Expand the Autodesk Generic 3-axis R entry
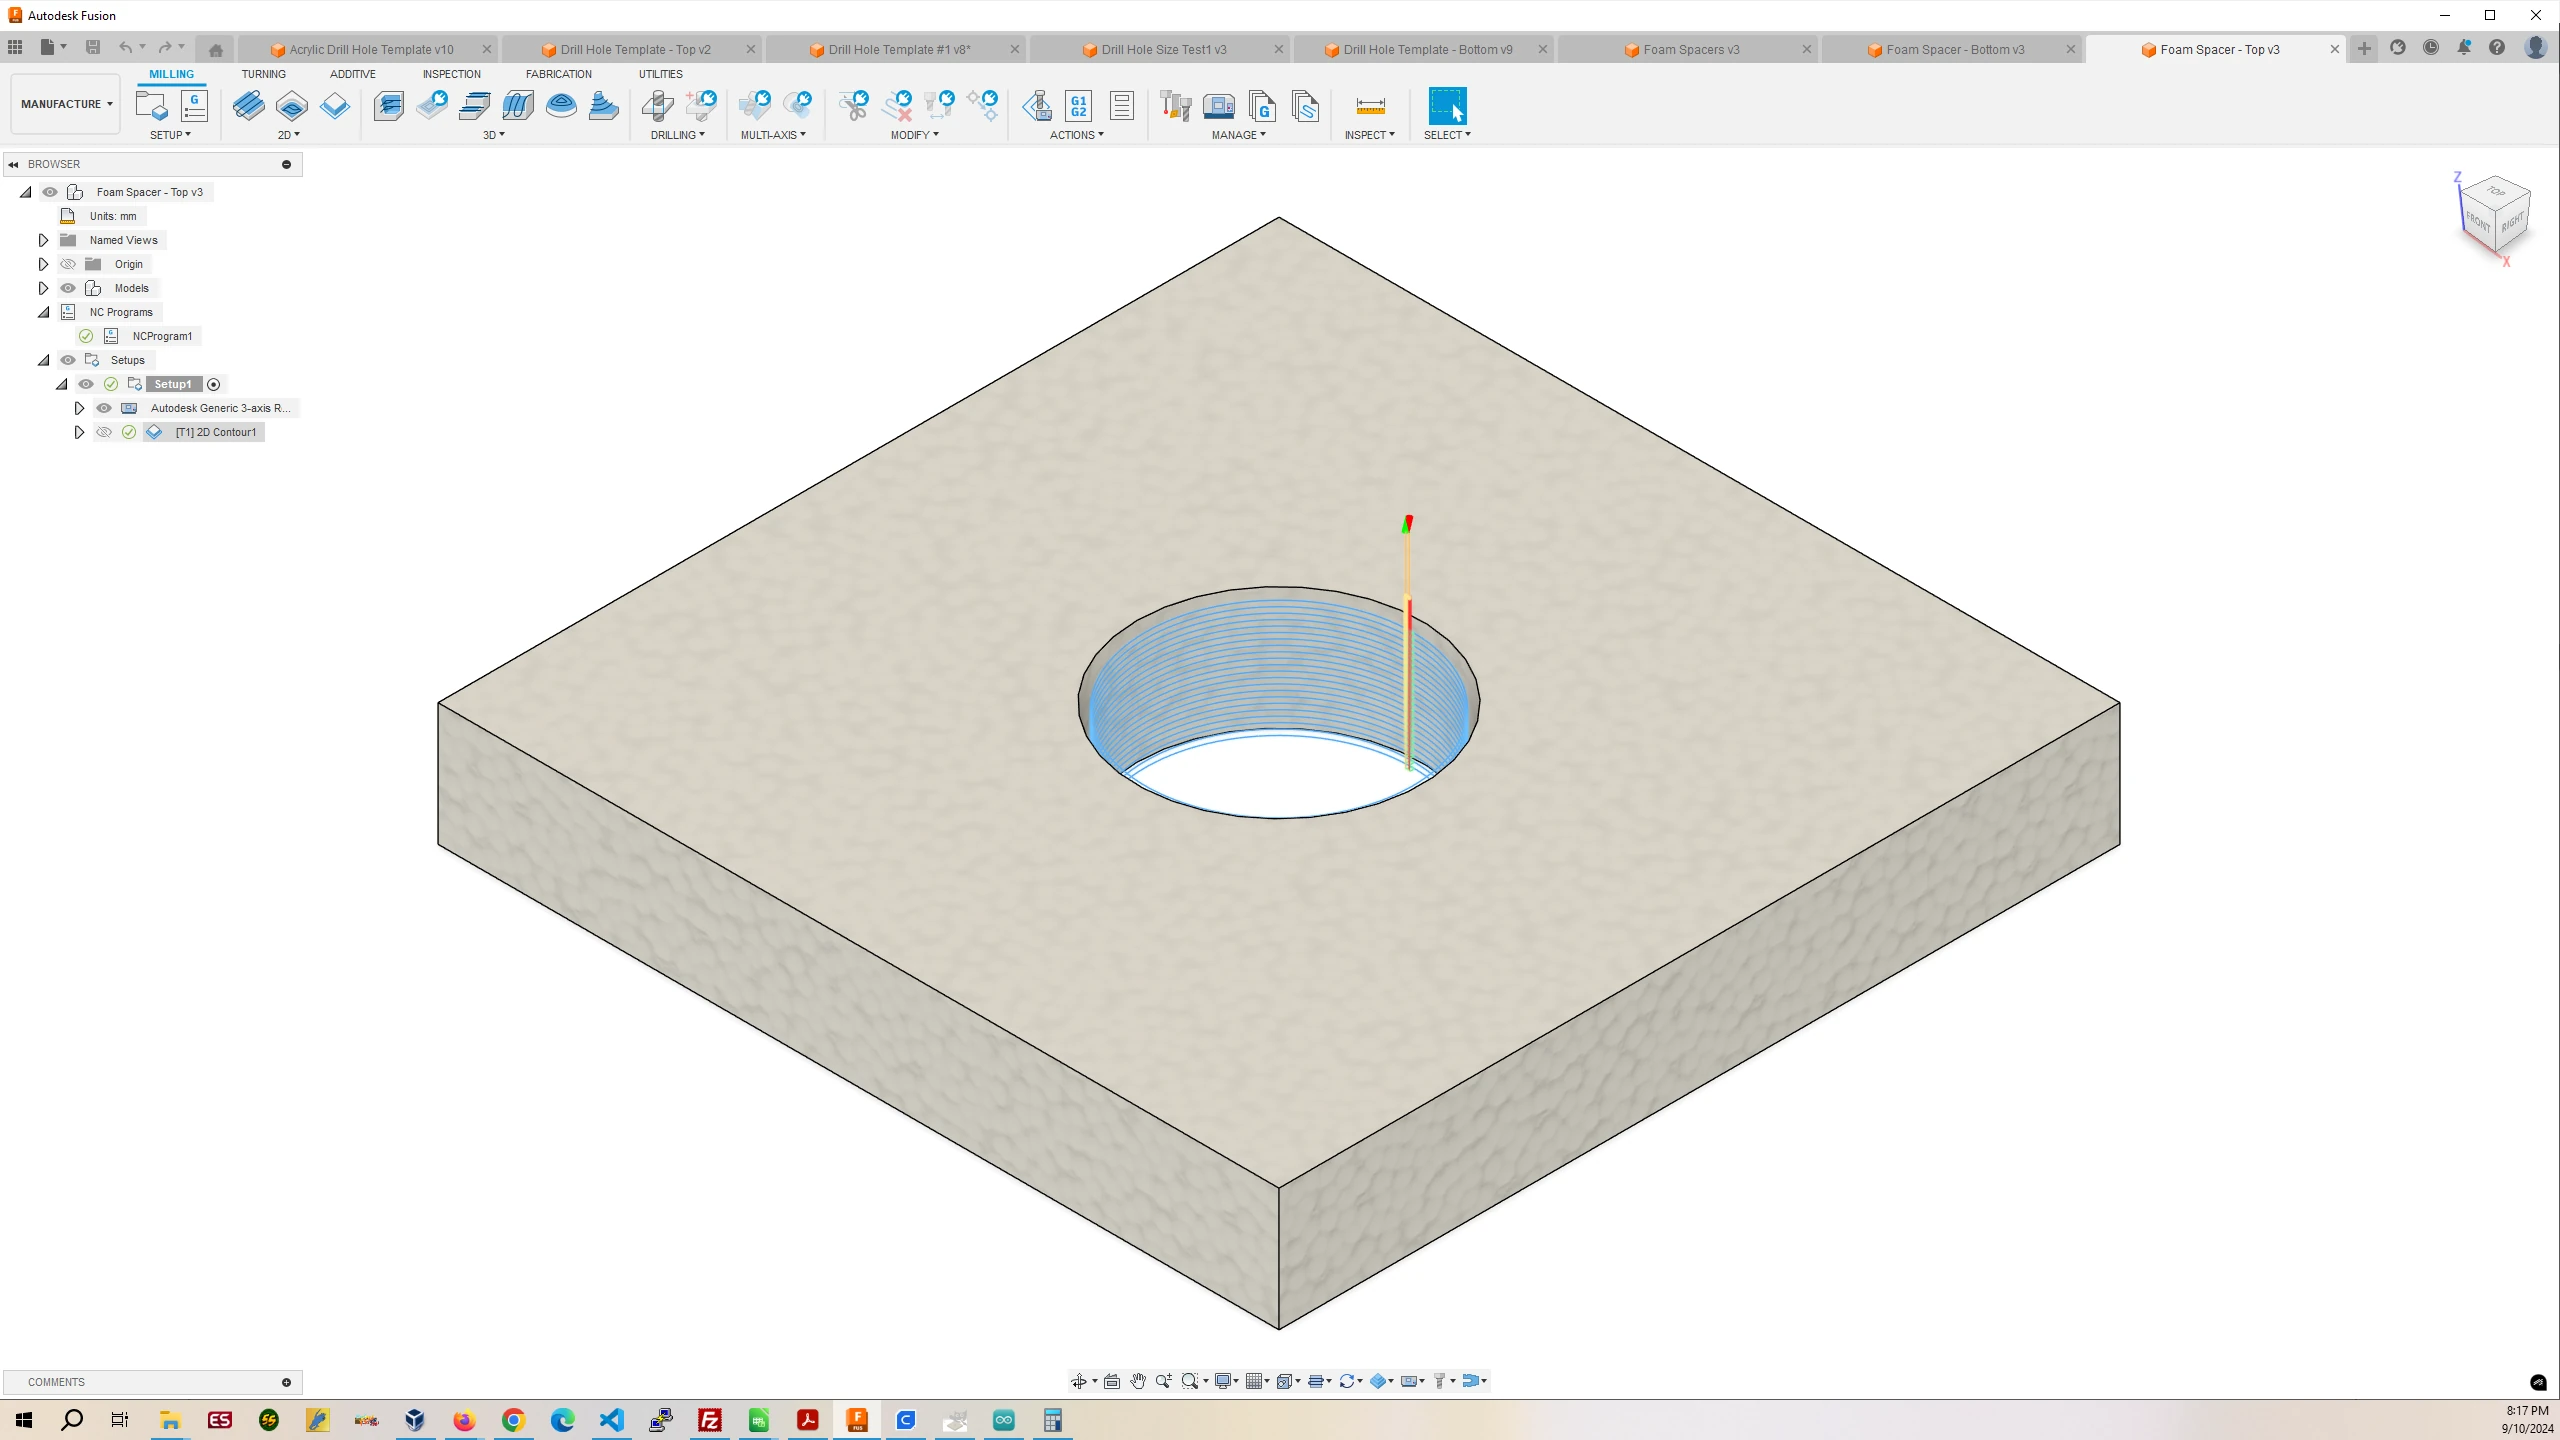The height and width of the screenshot is (1440, 2560). (x=77, y=408)
